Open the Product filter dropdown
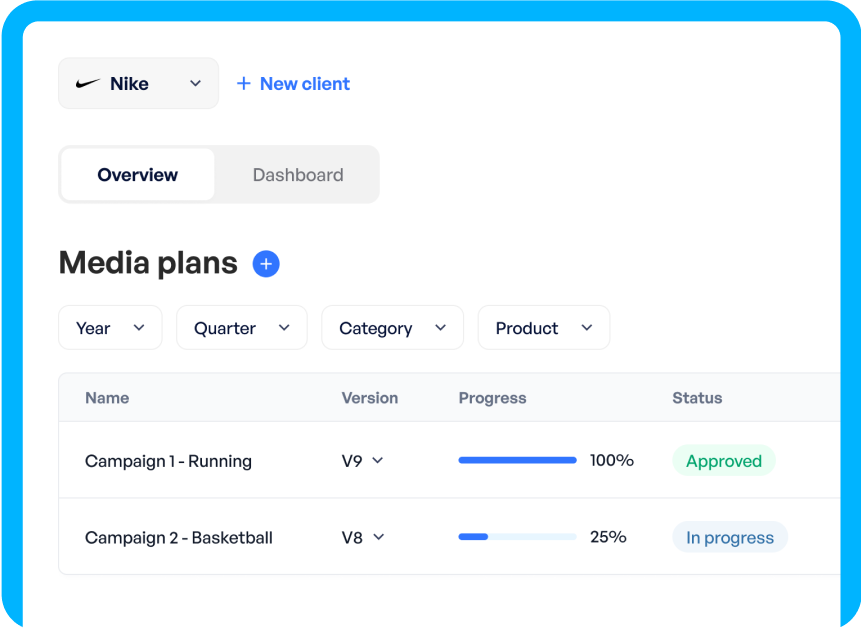The width and height of the screenshot is (861, 631). pos(543,328)
